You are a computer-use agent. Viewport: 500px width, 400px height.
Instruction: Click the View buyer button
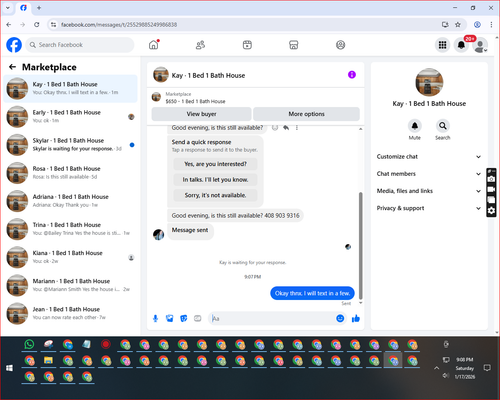click(x=201, y=114)
